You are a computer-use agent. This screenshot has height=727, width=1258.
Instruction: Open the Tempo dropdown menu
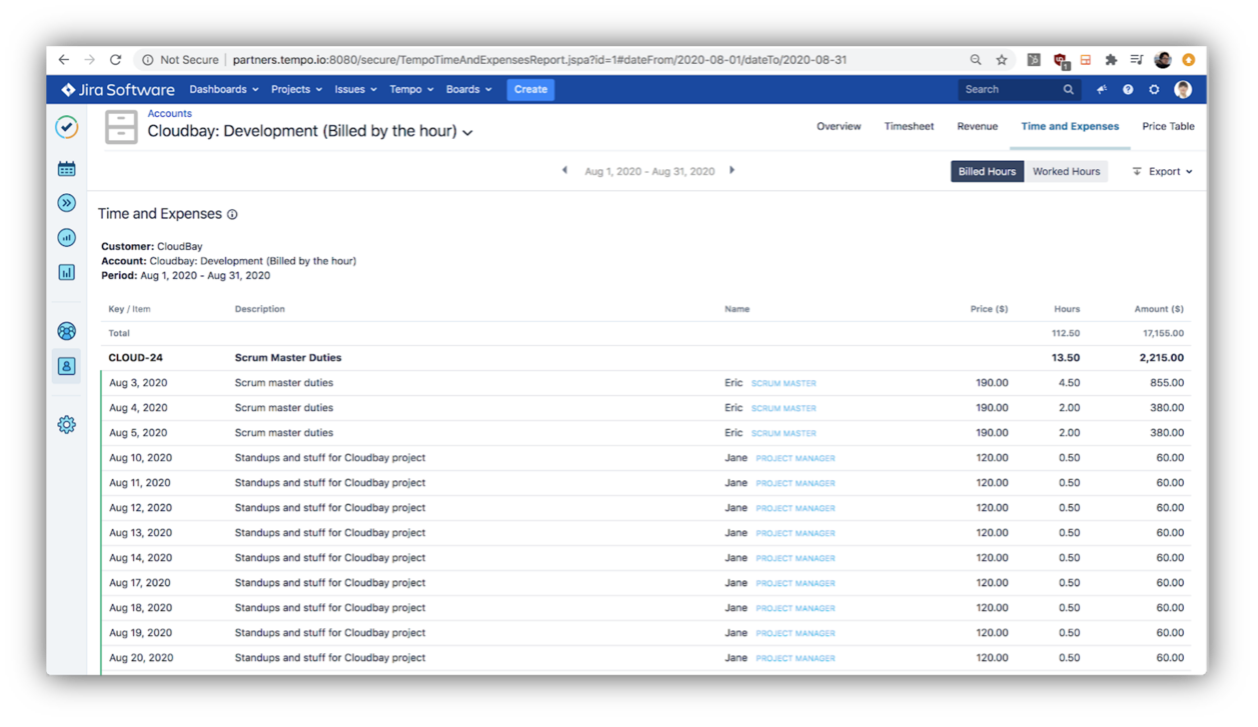[411, 90]
